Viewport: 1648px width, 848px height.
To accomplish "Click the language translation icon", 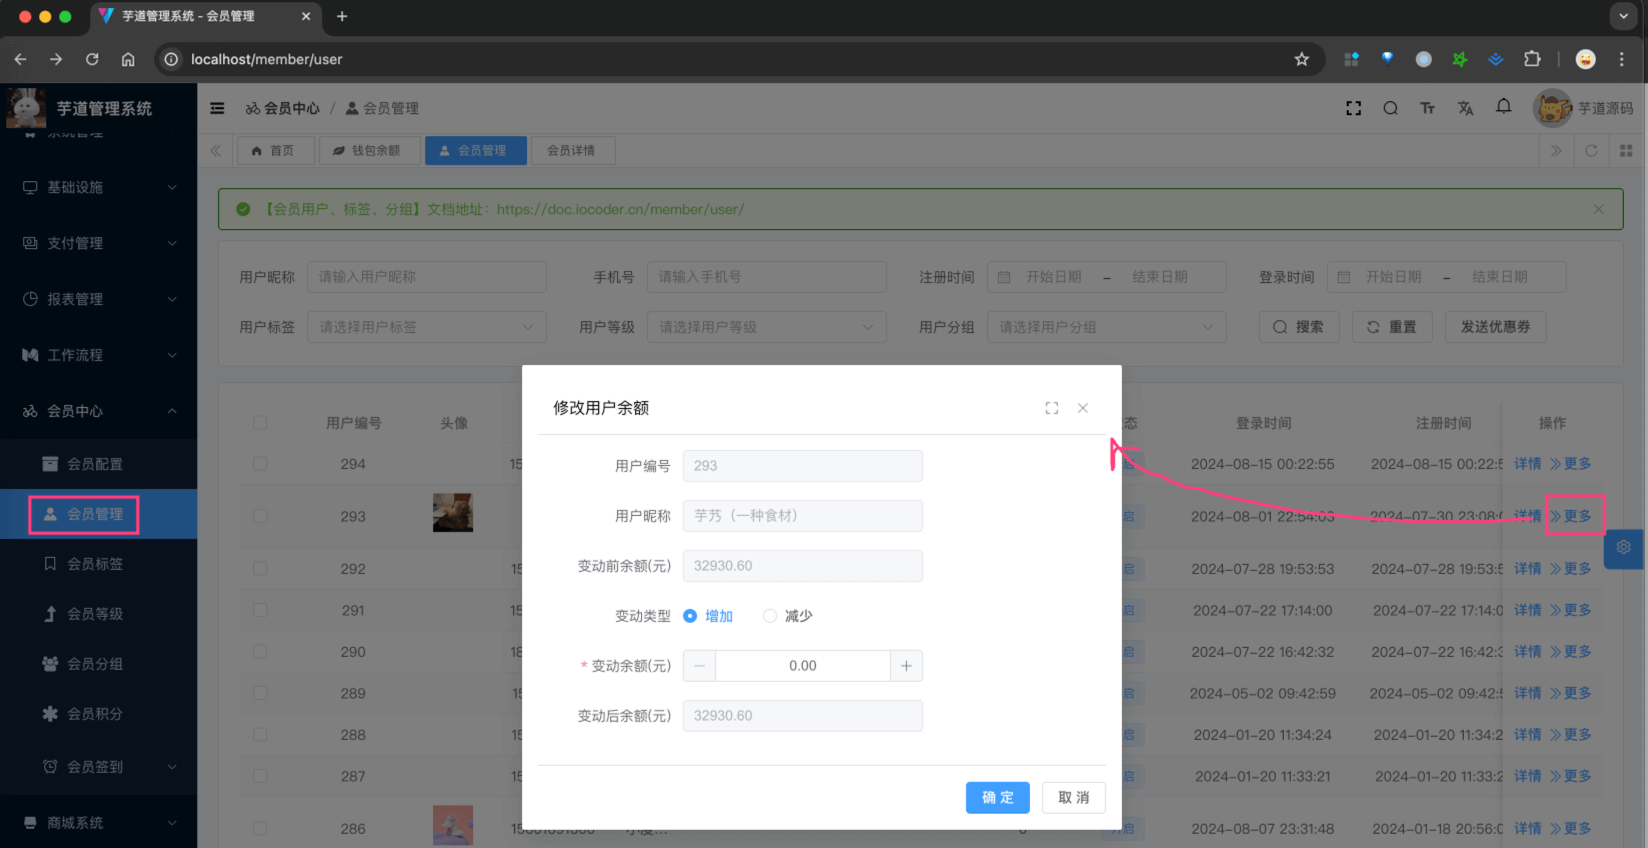I will [x=1465, y=108].
